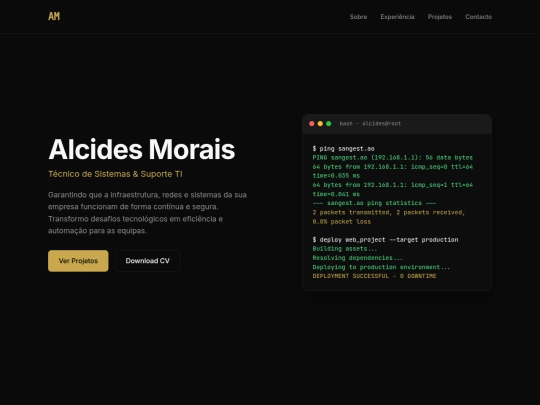The width and height of the screenshot is (540, 405).
Task: Click the '2 packets transmitted' line
Action: (389, 212)
